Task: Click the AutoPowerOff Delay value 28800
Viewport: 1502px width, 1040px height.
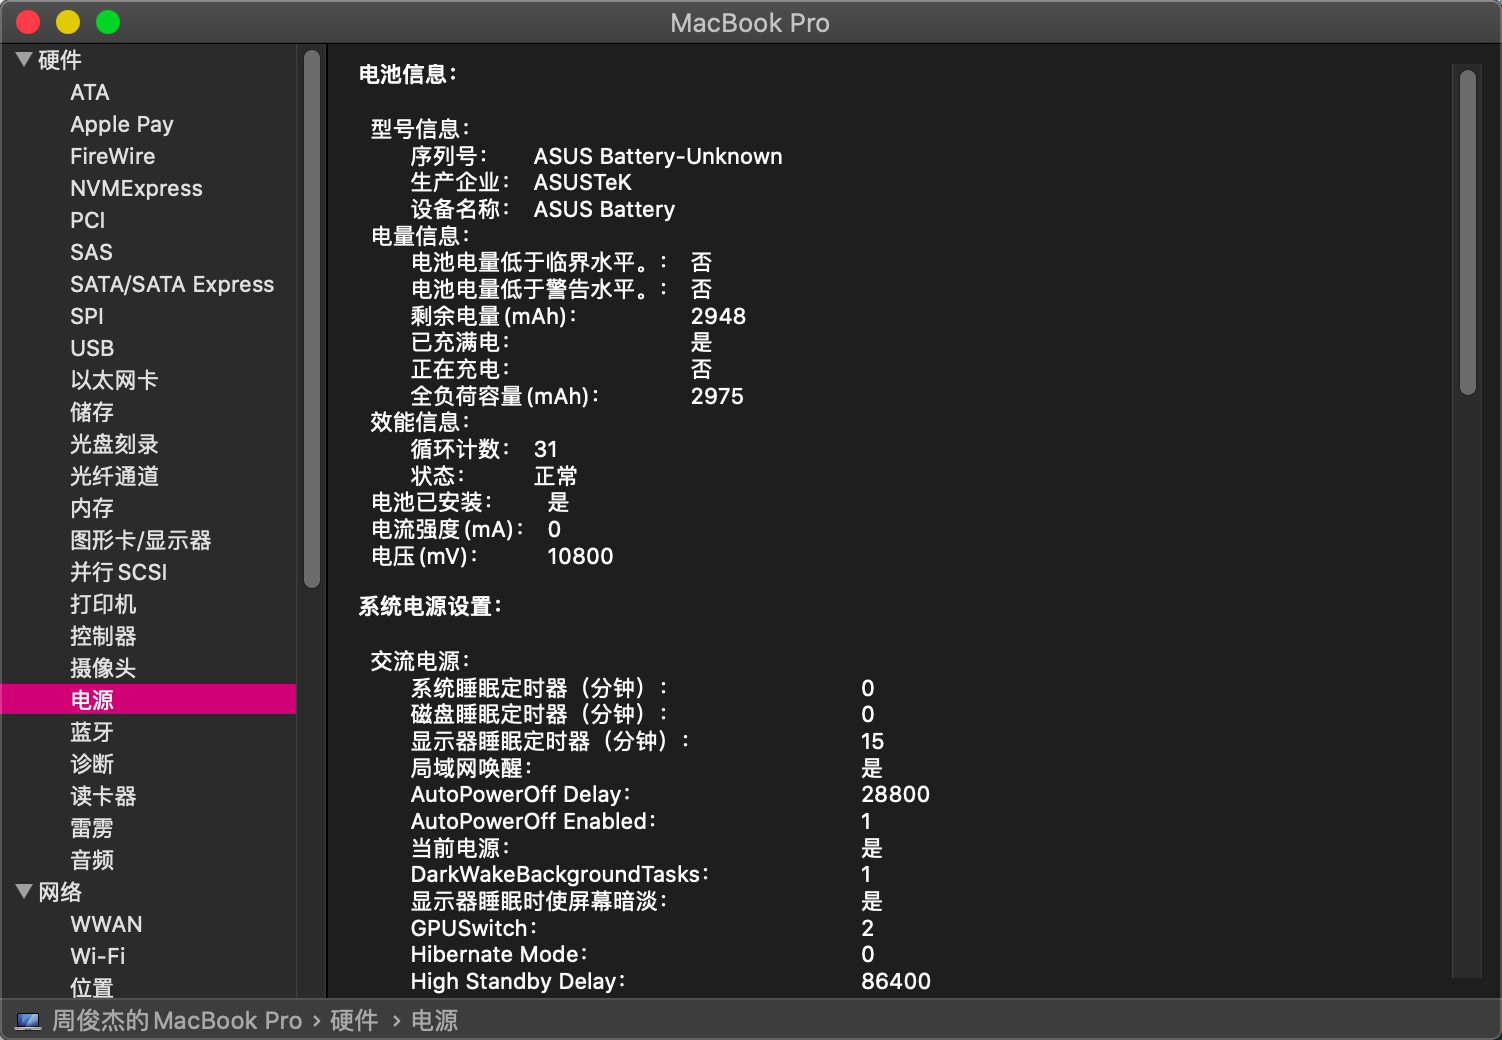Action: (895, 794)
